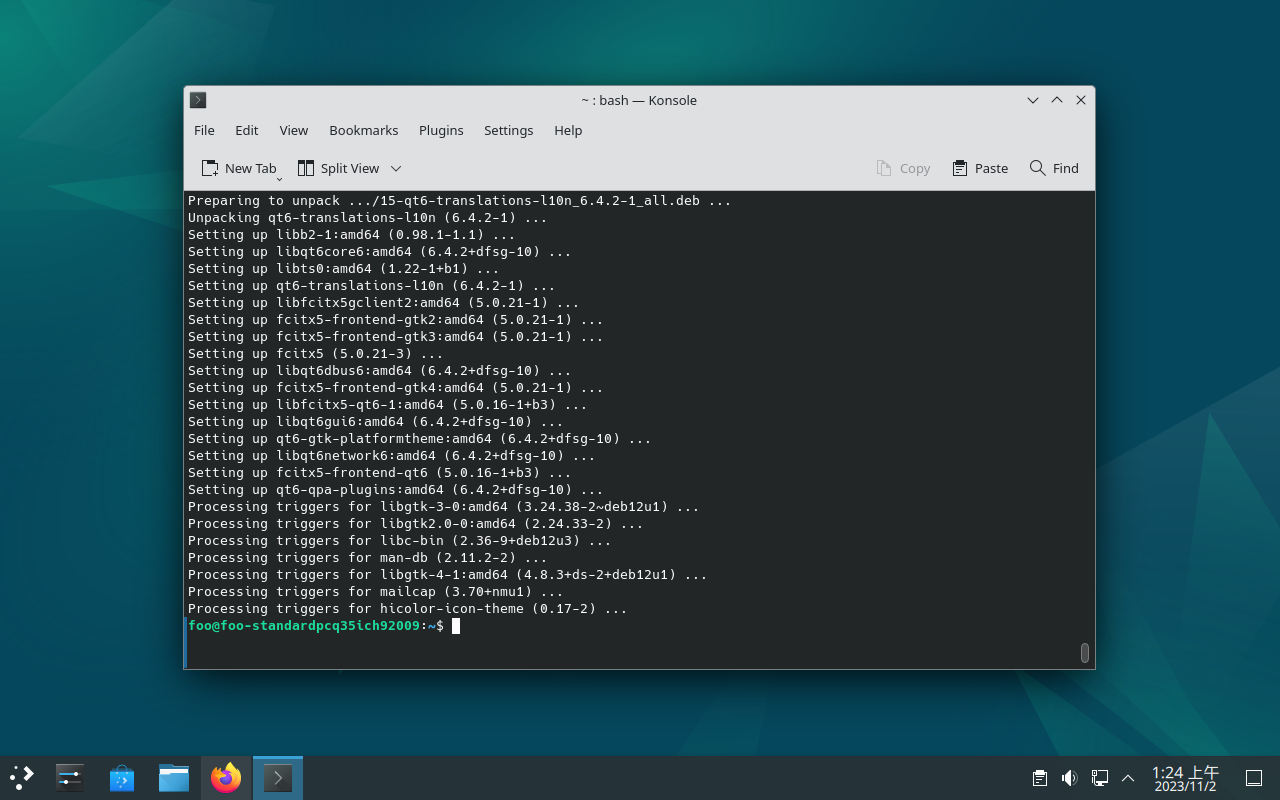Launch Firefox from the taskbar
The width and height of the screenshot is (1280, 800).
click(226, 778)
